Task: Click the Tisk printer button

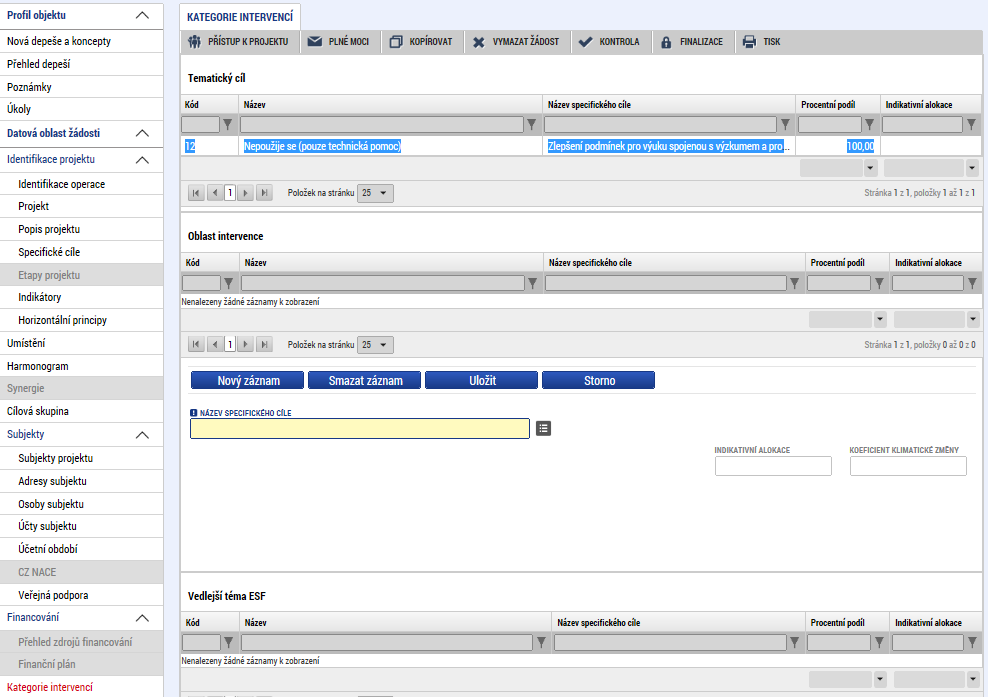Action: 762,42
